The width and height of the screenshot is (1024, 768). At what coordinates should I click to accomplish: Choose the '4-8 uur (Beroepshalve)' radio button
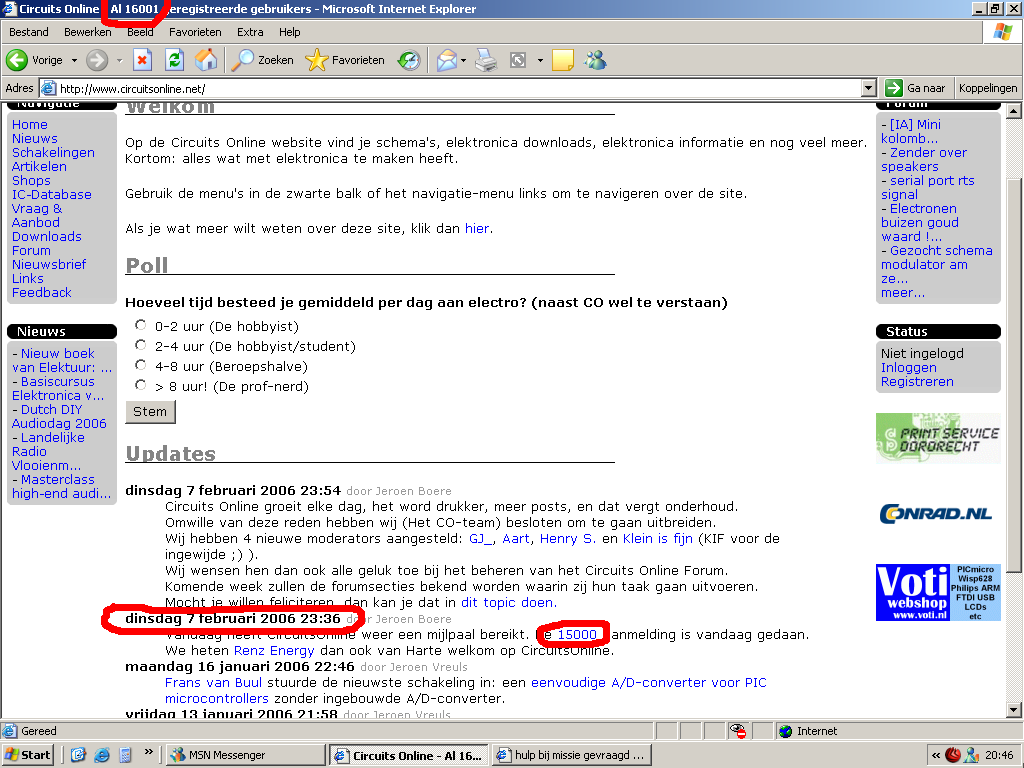coord(141,365)
